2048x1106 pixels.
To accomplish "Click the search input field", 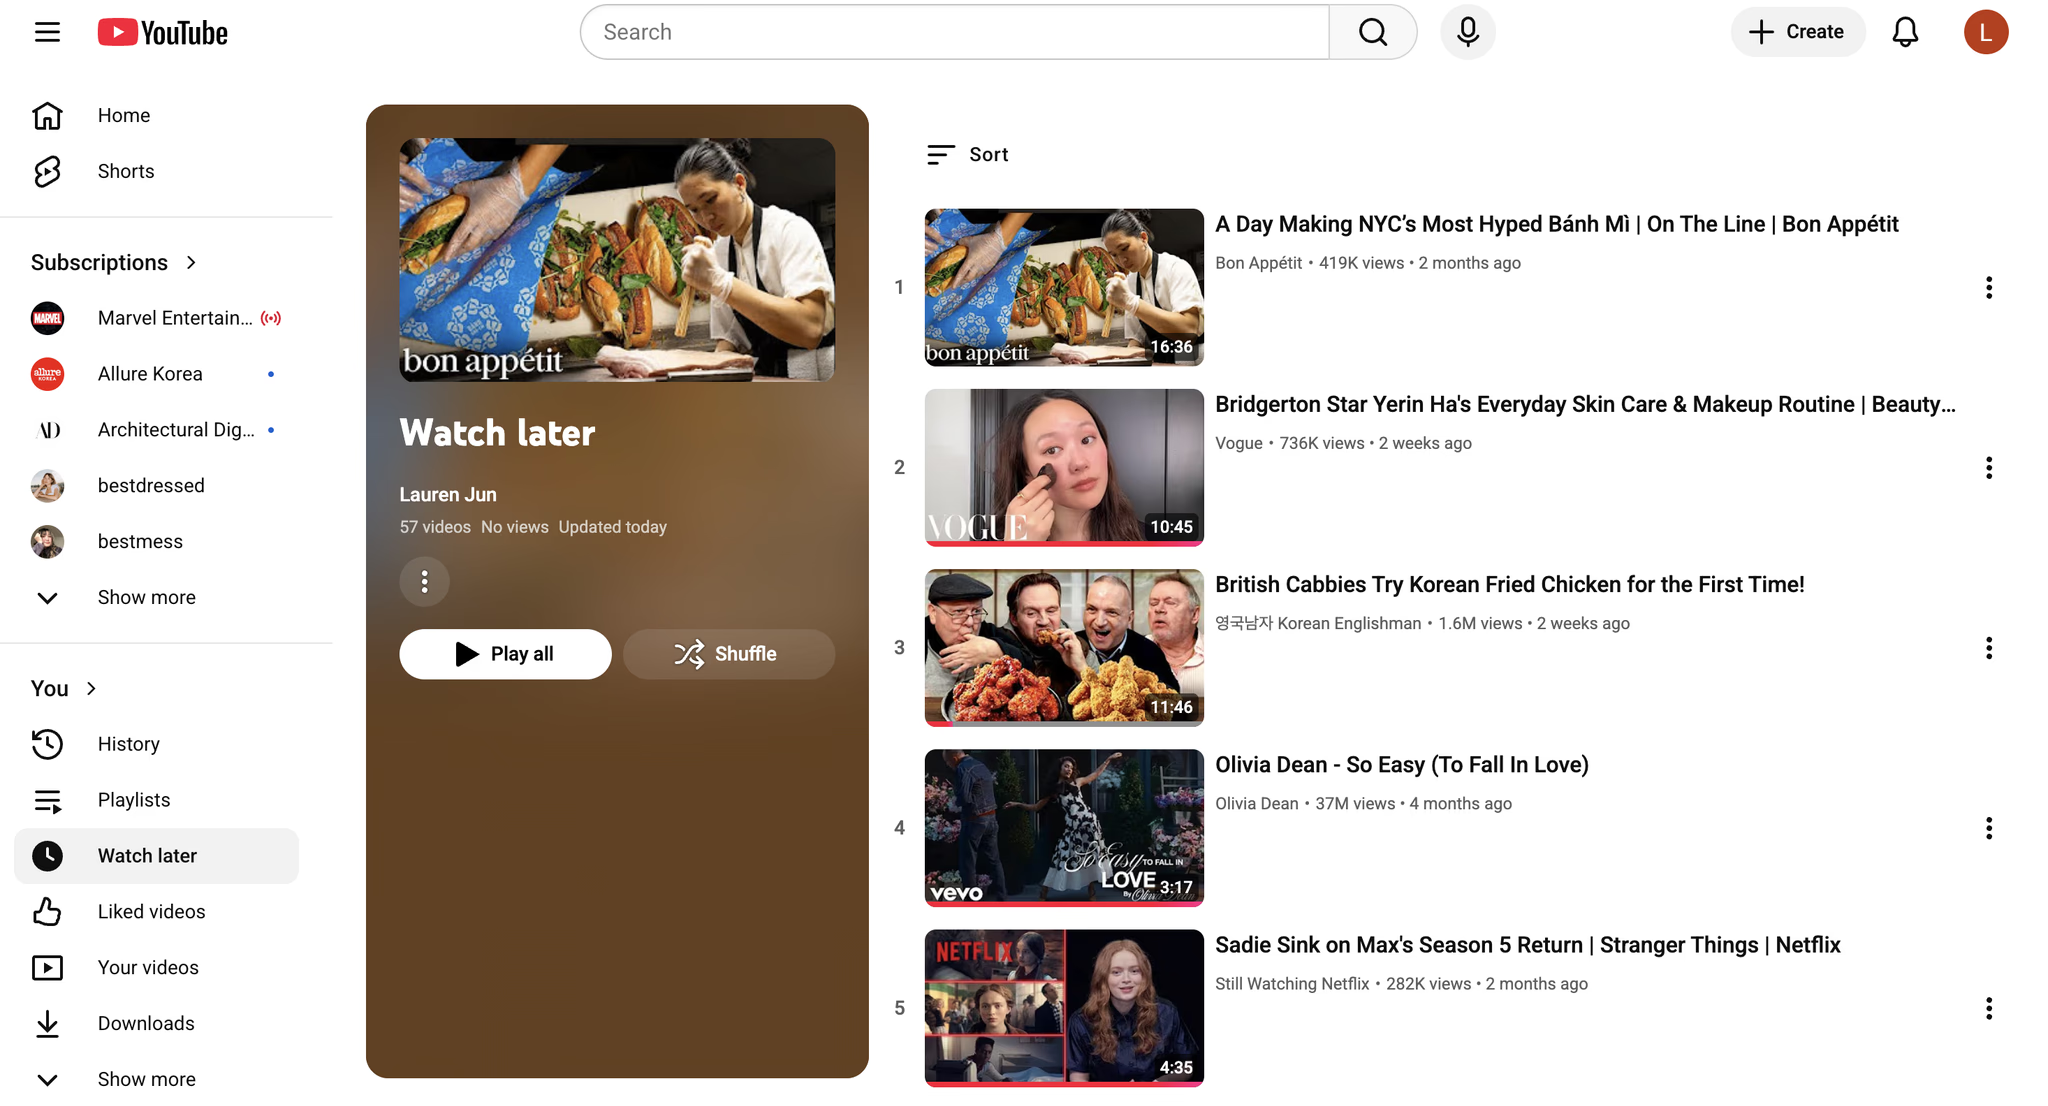I will tap(955, 32).
